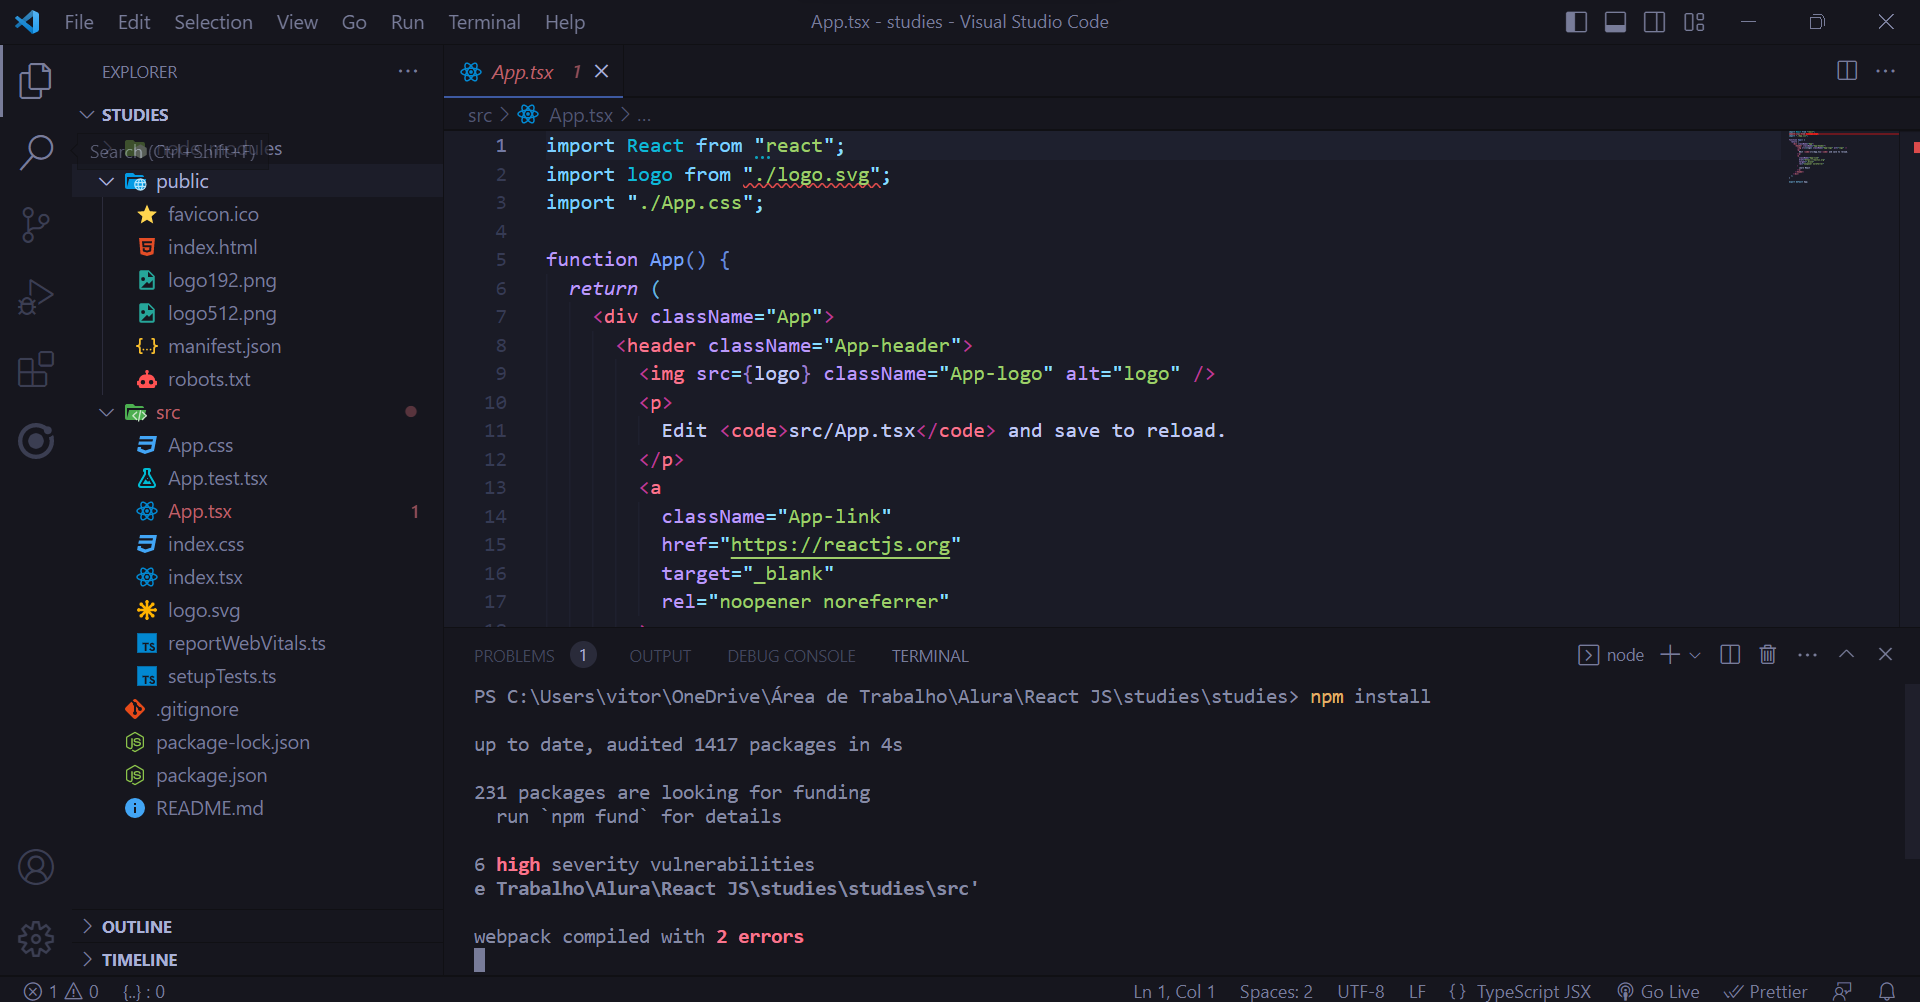Open Explorer Views and More Actions ellipsis
1920x1002 pixels.
coord(408,71)
